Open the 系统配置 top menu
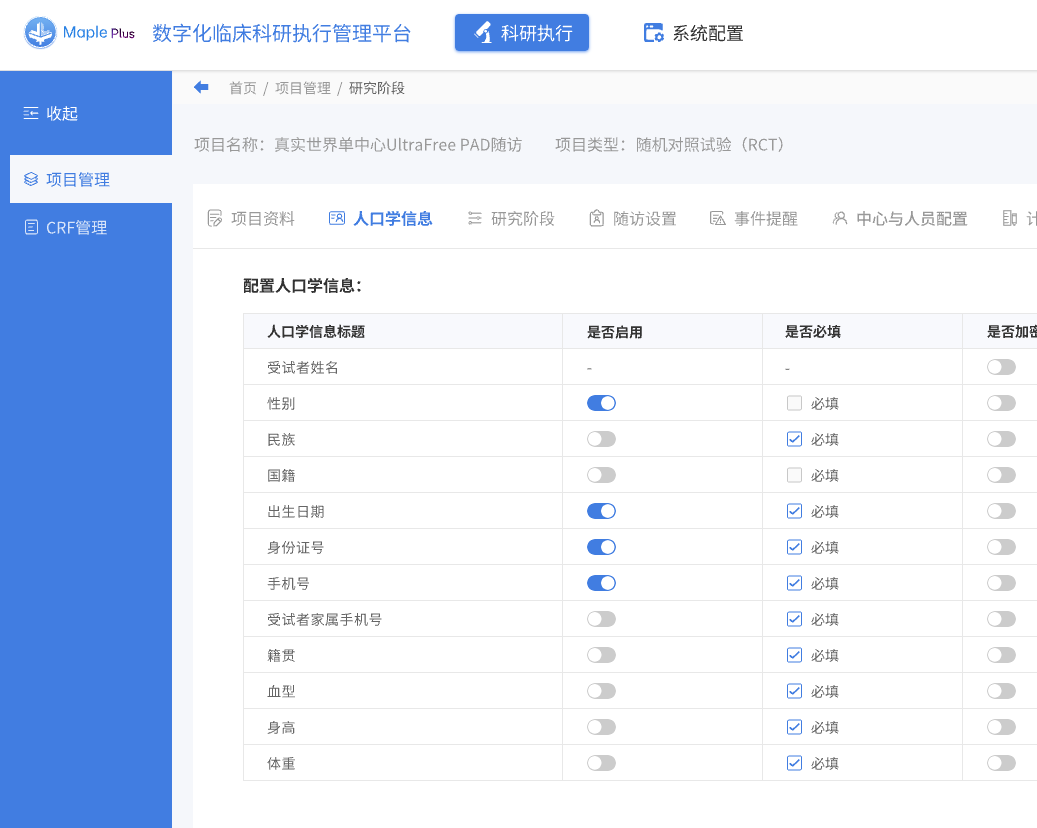 tap(694, 33)
